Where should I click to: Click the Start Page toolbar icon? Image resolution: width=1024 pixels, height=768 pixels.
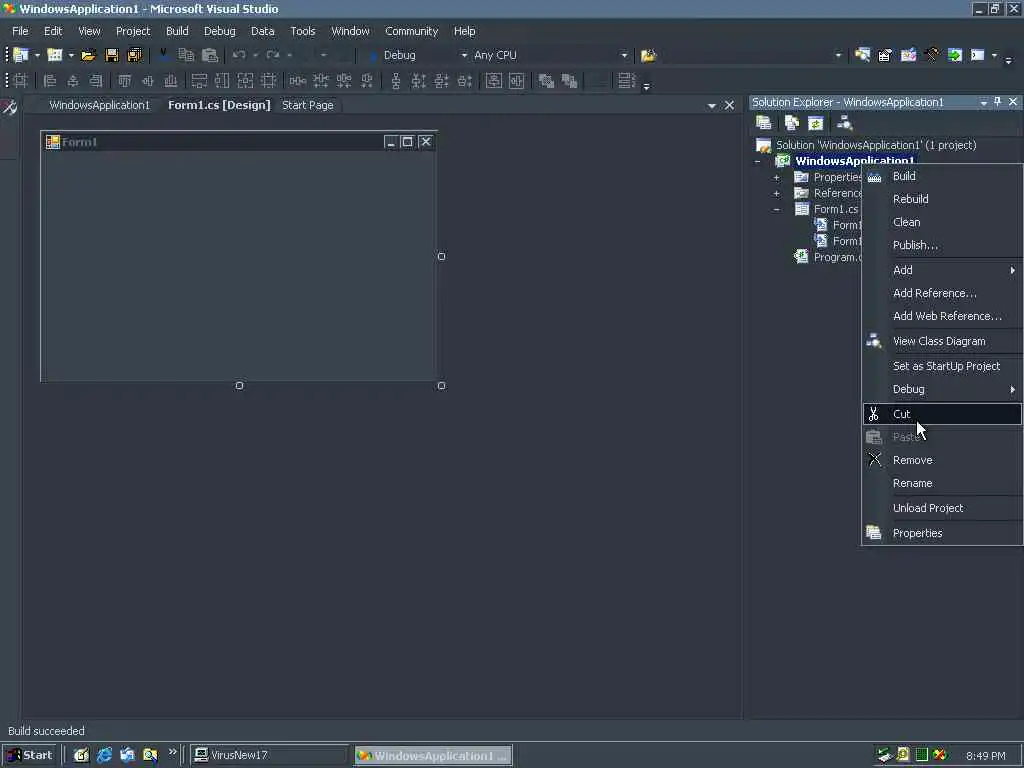click(x=955, y=56)
